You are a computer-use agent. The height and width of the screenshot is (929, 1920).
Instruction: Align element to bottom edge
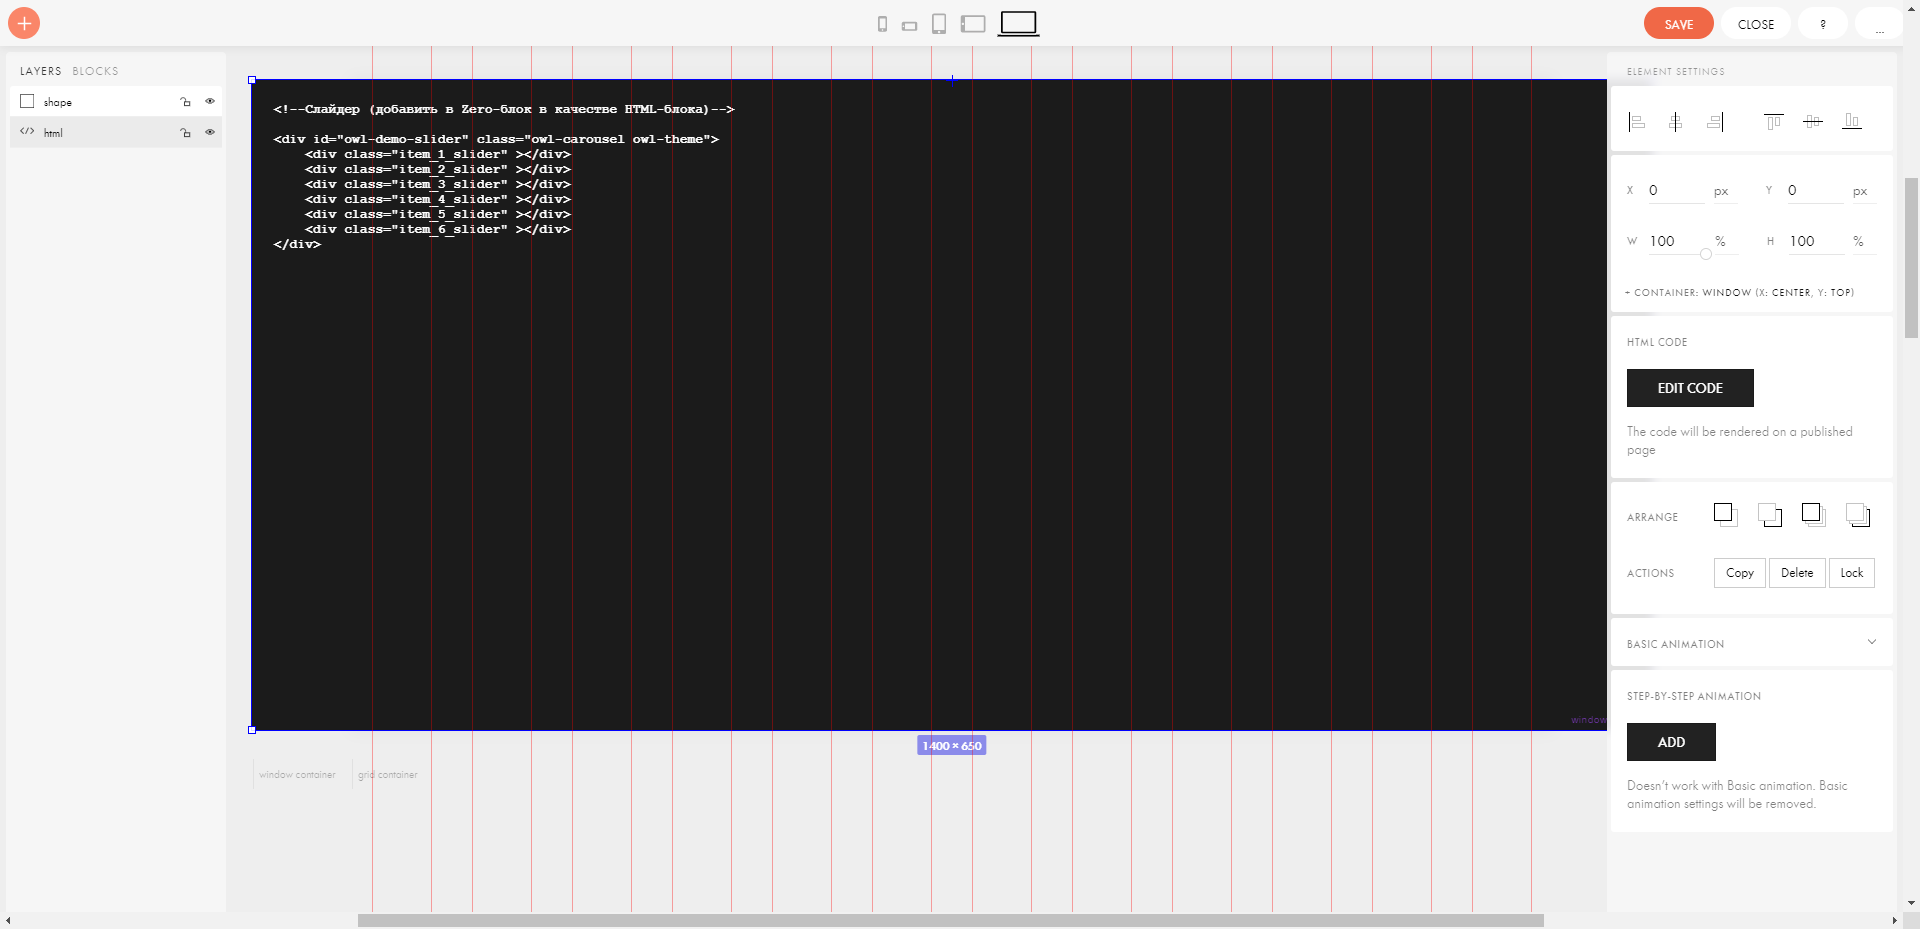[x=1852, y=122]
